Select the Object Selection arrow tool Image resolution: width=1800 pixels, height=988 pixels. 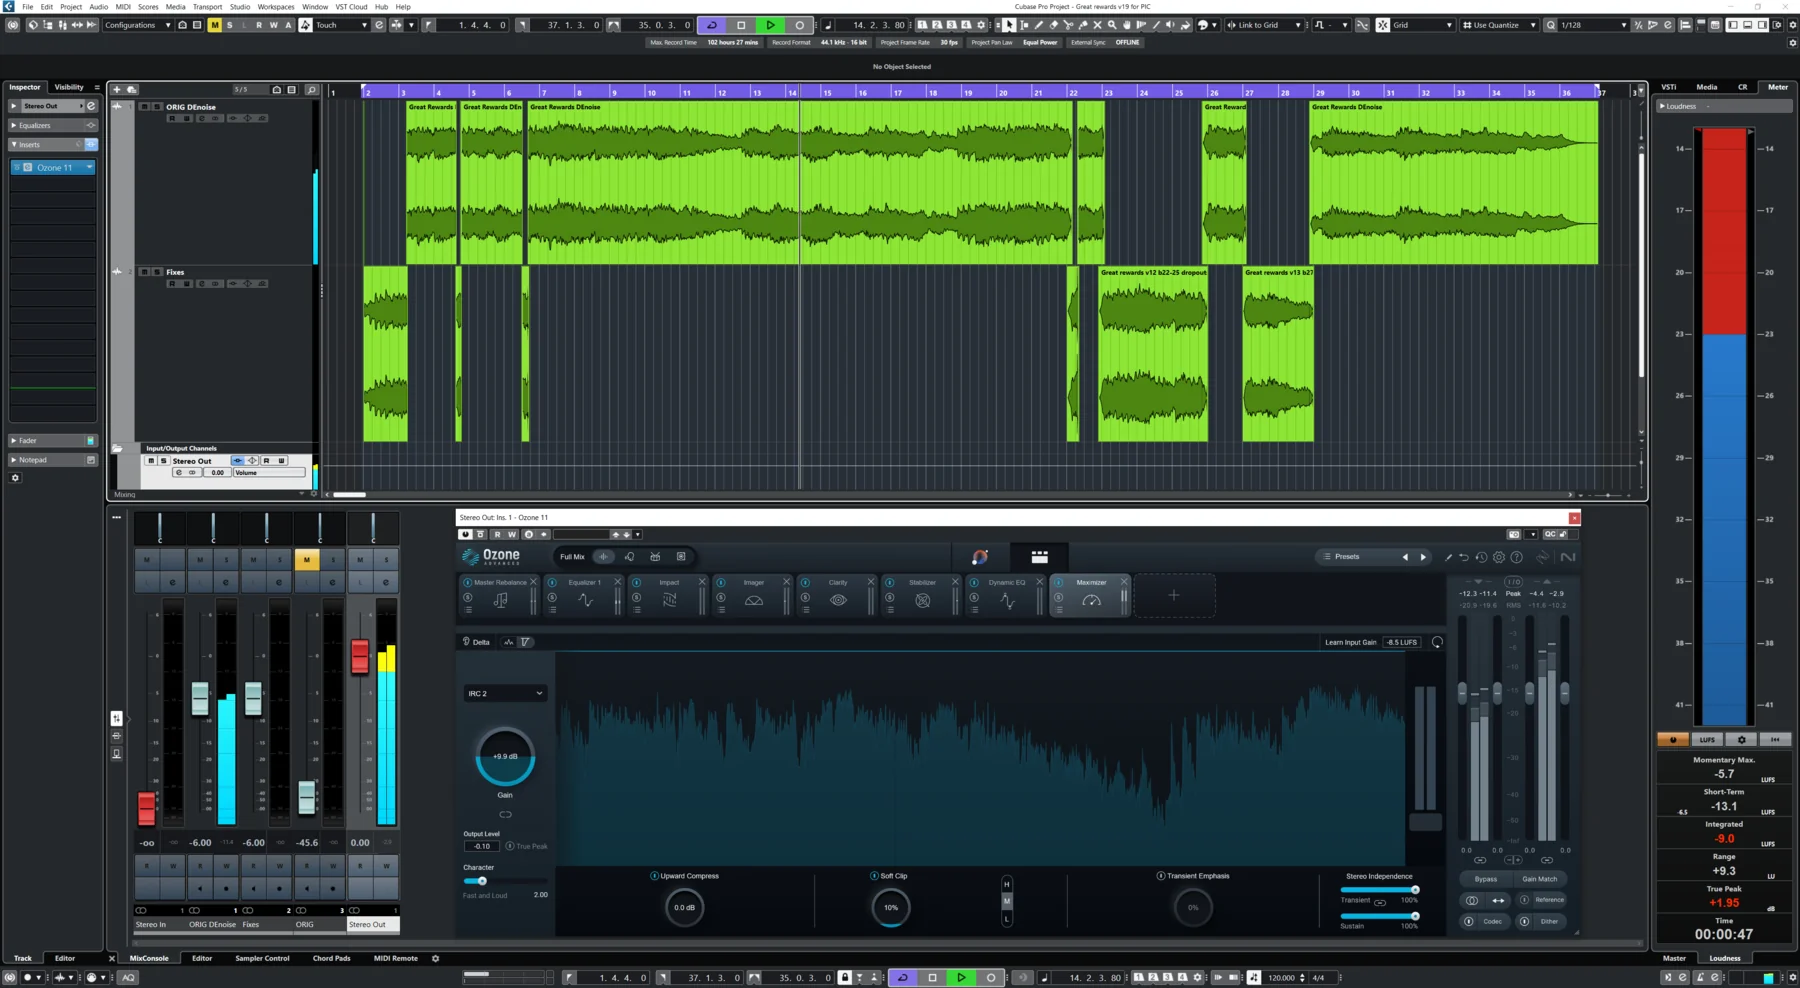pos(1009,25)
